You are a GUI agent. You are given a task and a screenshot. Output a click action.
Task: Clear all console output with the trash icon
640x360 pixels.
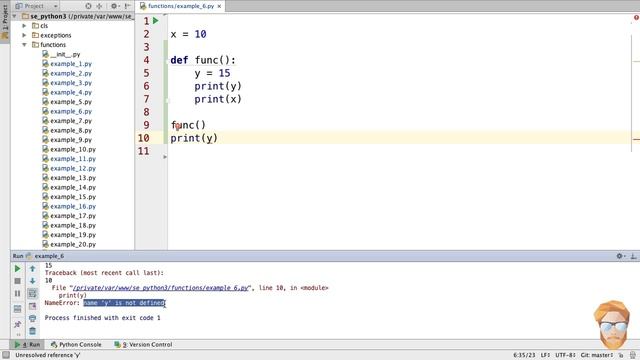click(x=33, y=331)
